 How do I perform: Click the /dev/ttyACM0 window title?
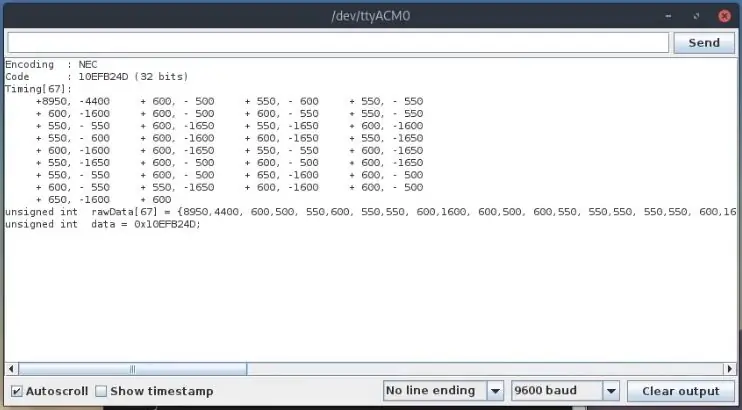pyautogui.click(x=370, y=16)
